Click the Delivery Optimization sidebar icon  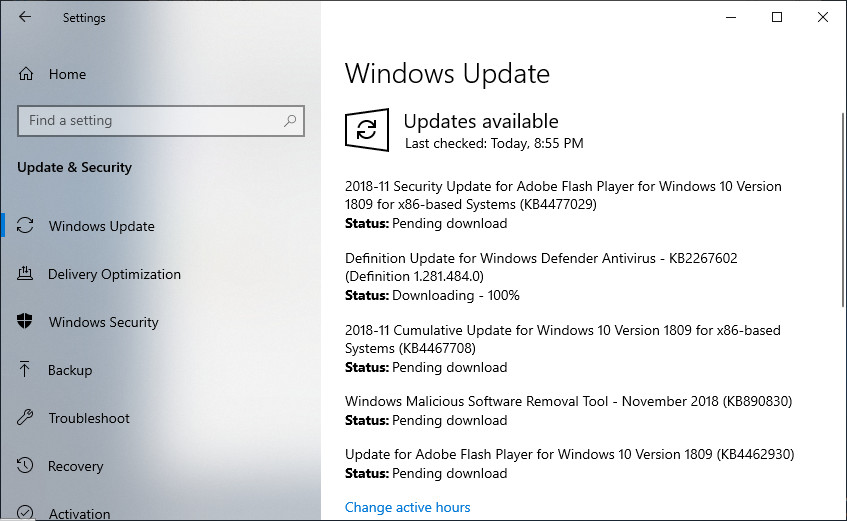26,274
